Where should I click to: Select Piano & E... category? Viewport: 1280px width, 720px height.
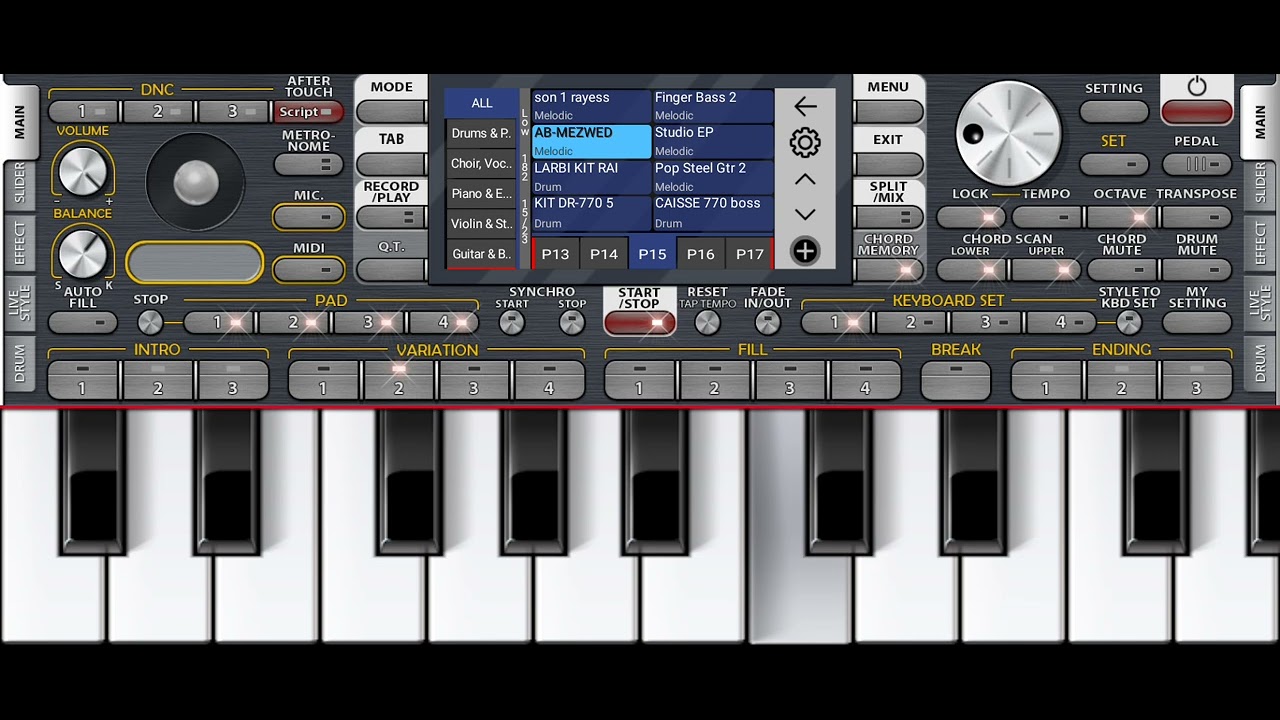tap(481, 193)
